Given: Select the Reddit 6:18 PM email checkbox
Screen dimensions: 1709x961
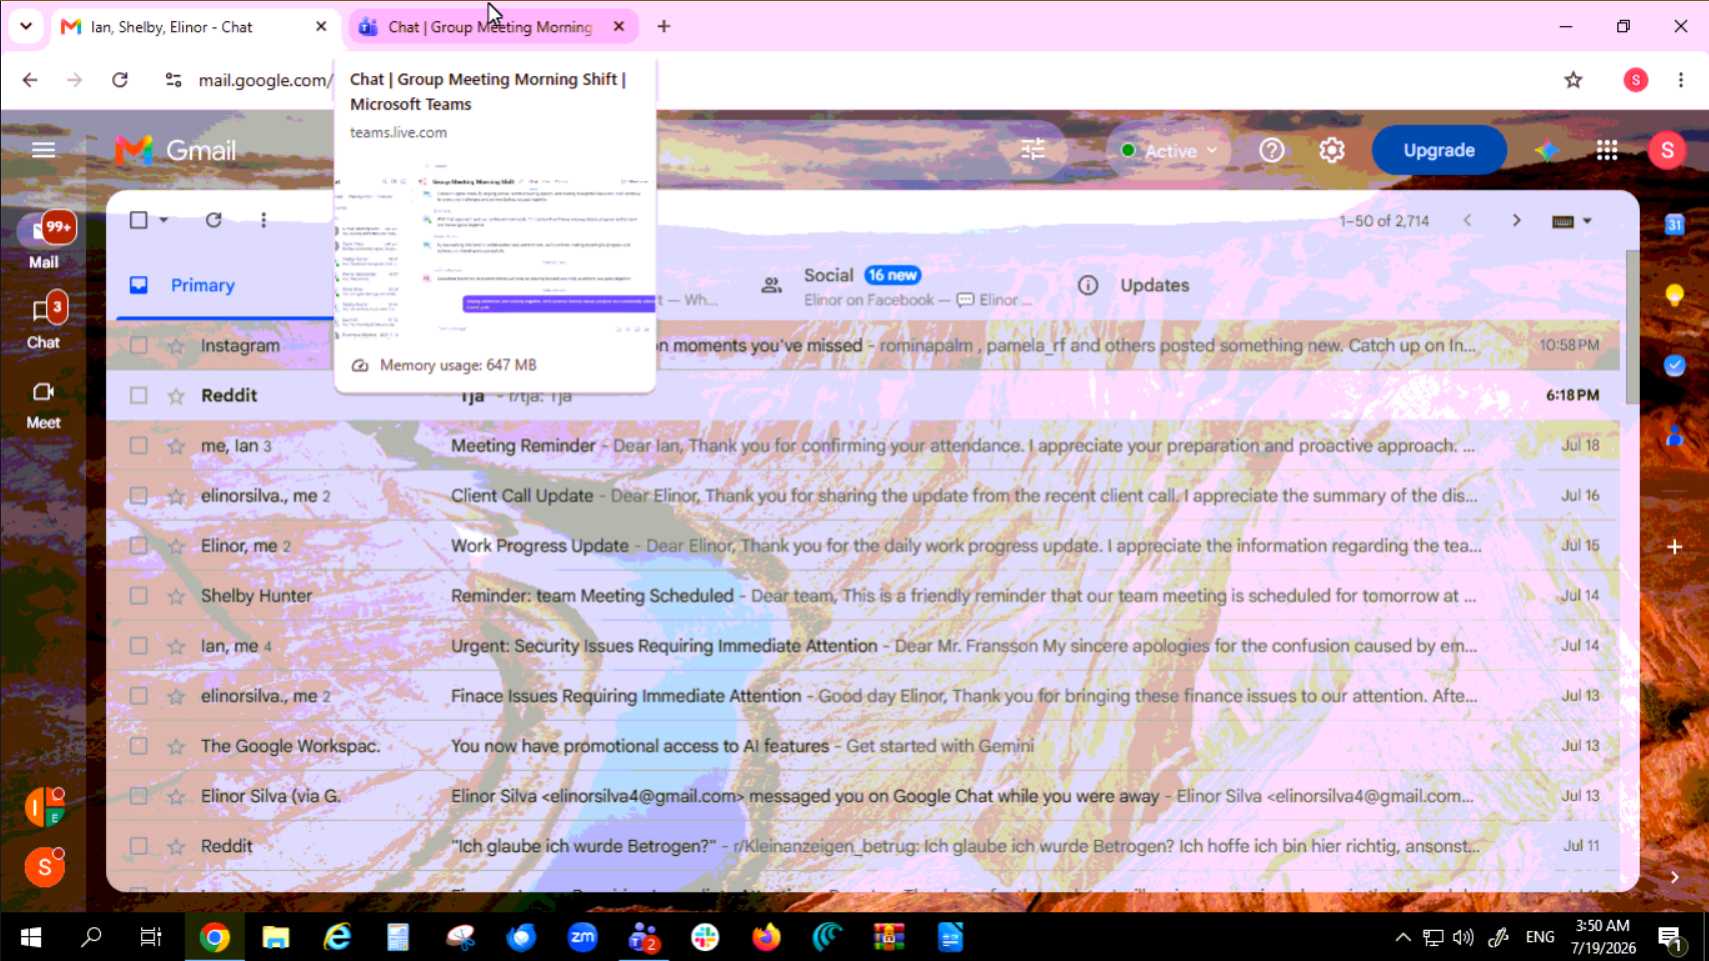Looking at the screenshot, I should [x=139, y=396].
